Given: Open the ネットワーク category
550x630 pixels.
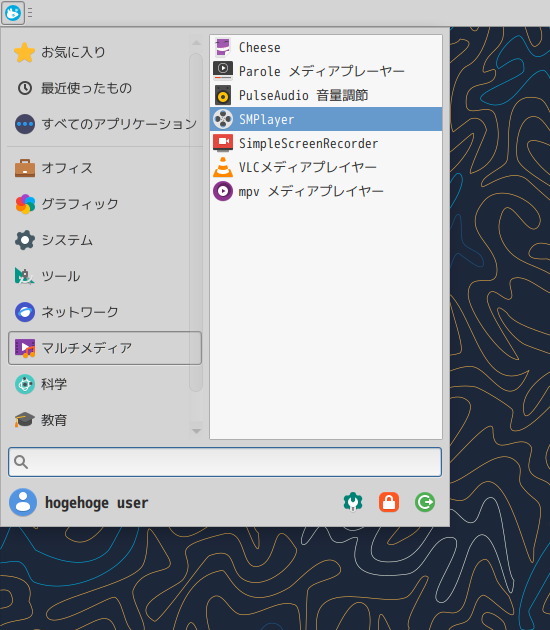Looking at the screenshot, I should 98,312.
